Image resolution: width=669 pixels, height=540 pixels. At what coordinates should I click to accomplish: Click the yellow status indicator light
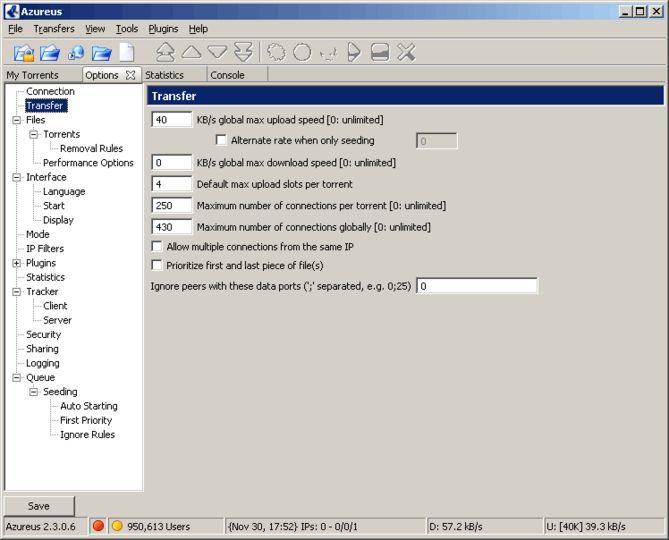coord(117,526)
